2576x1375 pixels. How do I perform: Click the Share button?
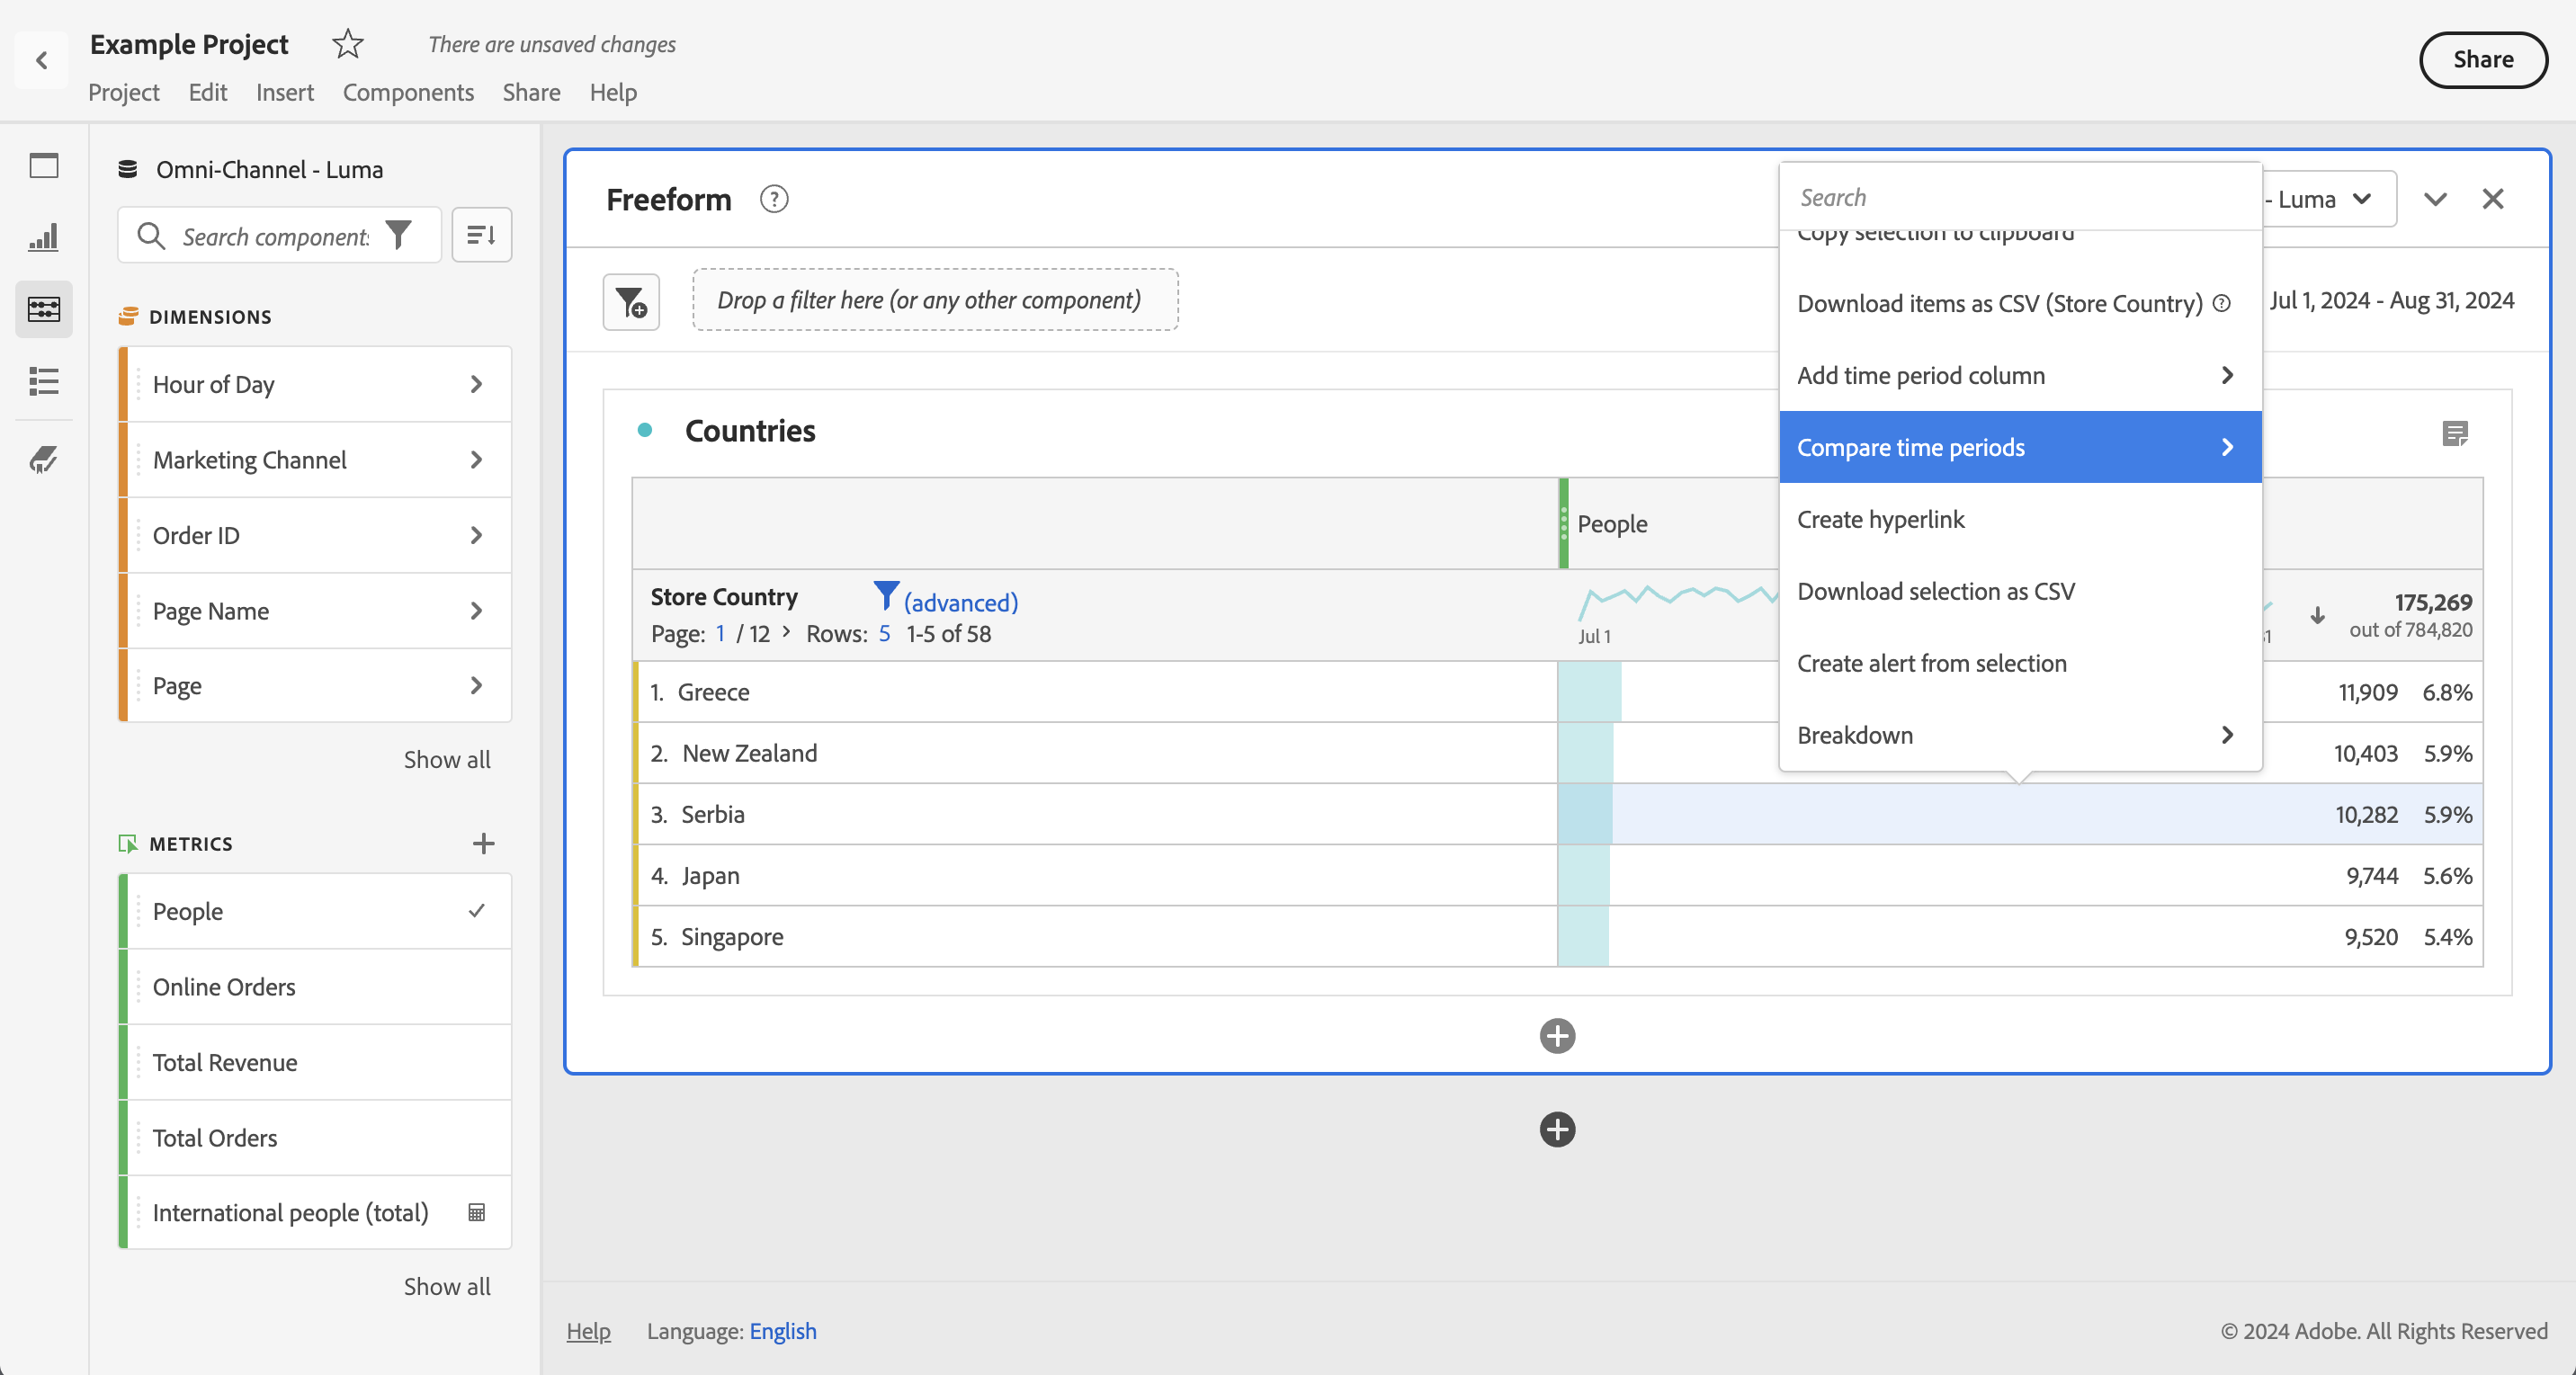2482,60
